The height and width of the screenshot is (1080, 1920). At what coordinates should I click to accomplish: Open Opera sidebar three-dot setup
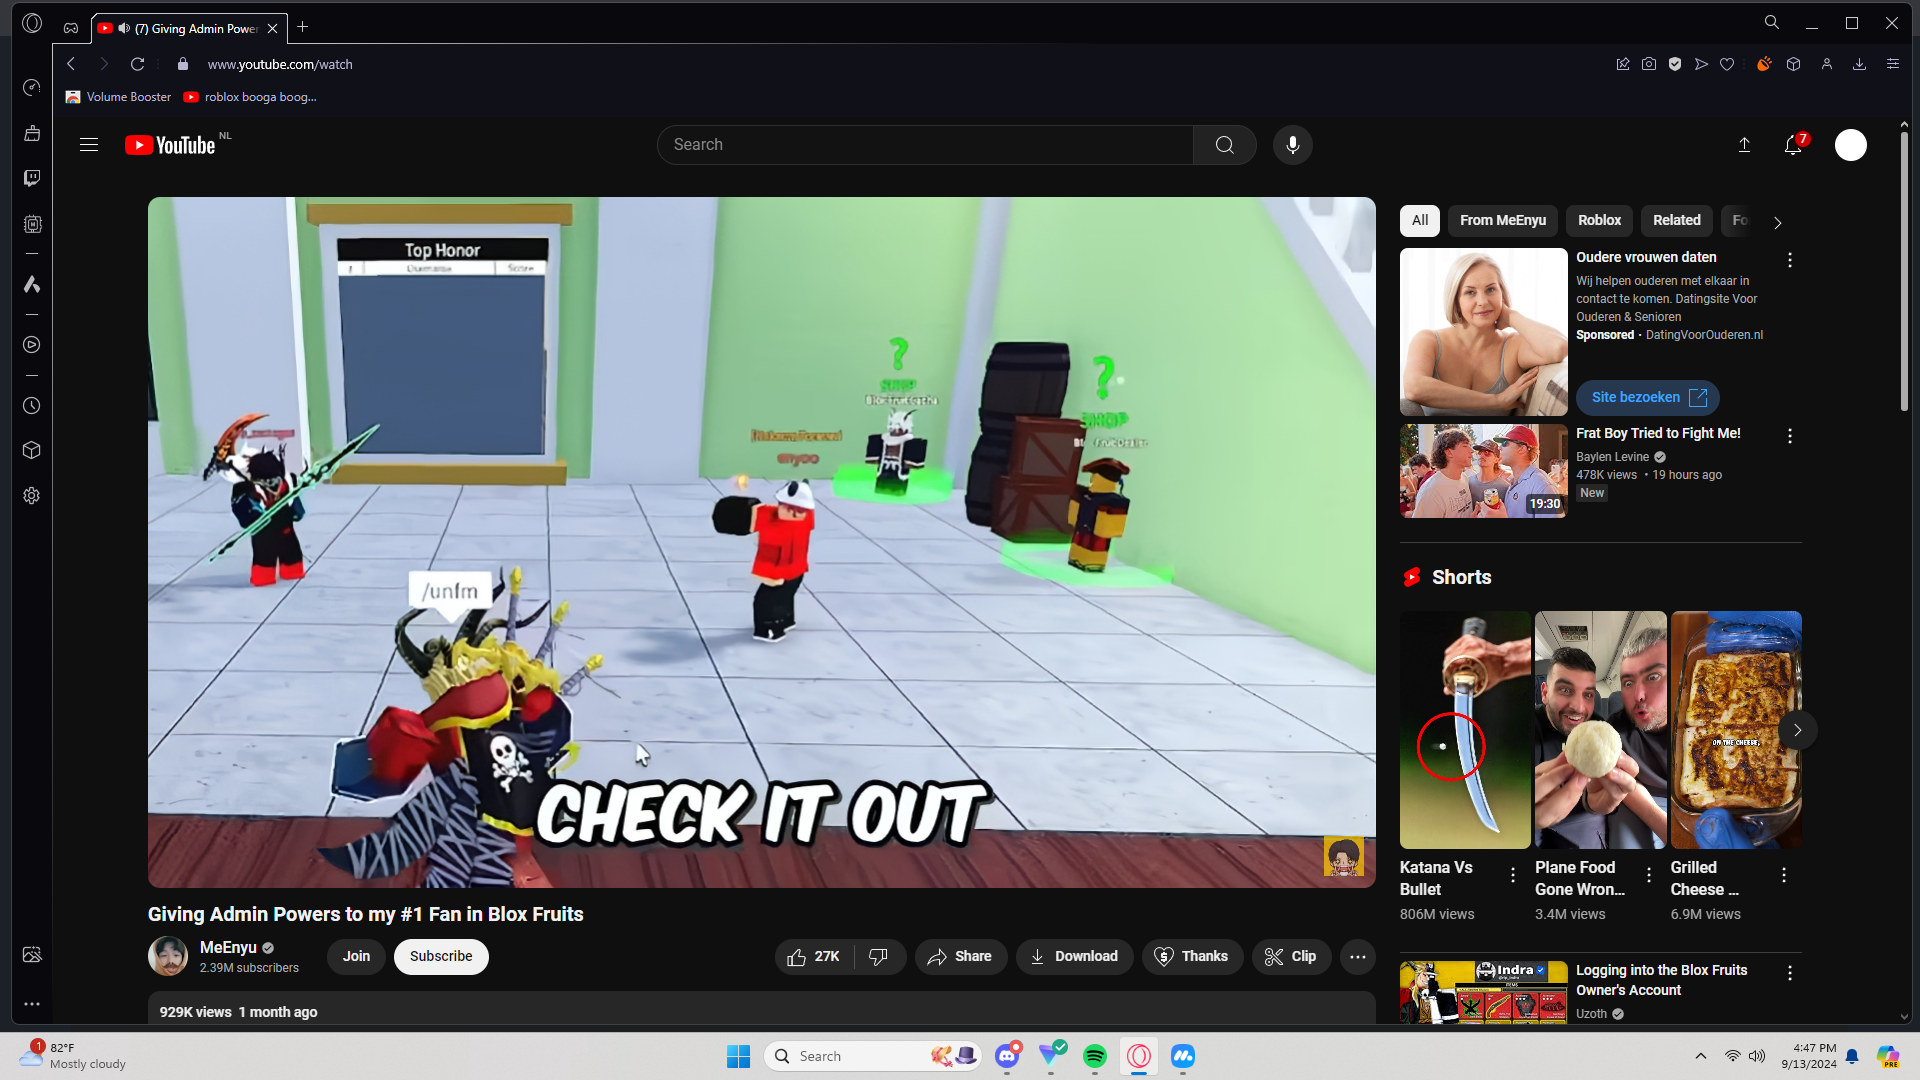(32, 1003)
